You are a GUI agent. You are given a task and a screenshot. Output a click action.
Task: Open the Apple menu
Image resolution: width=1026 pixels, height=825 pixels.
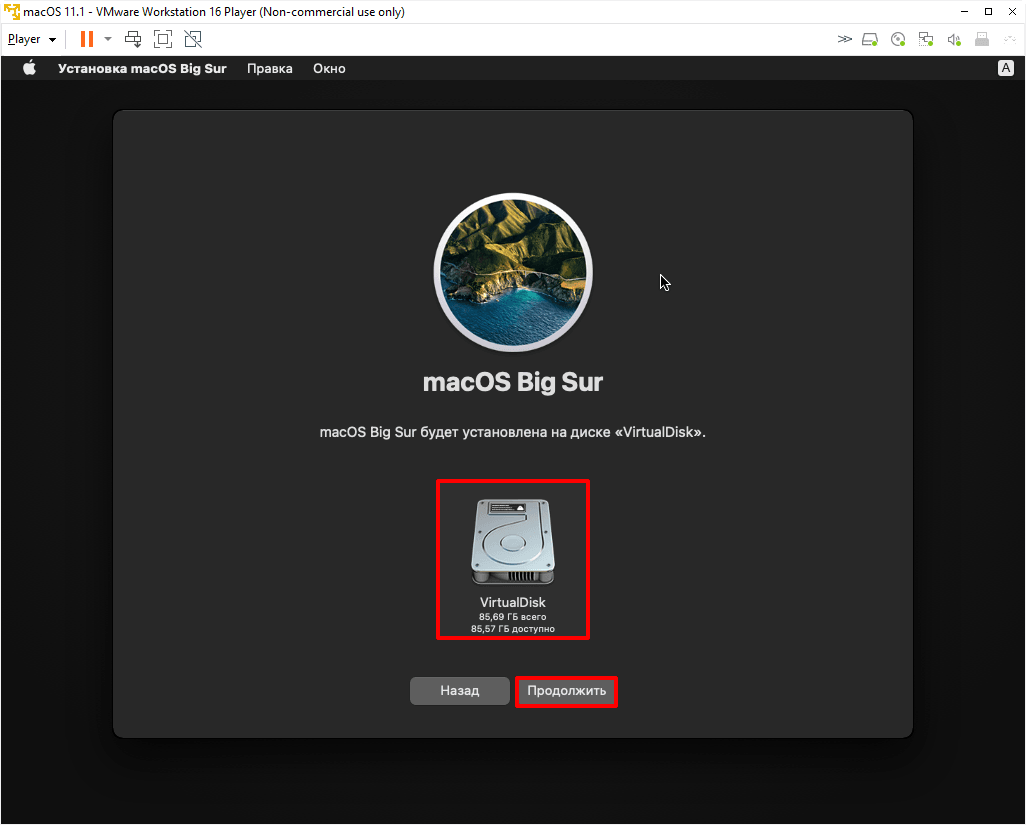pos(29,68)
